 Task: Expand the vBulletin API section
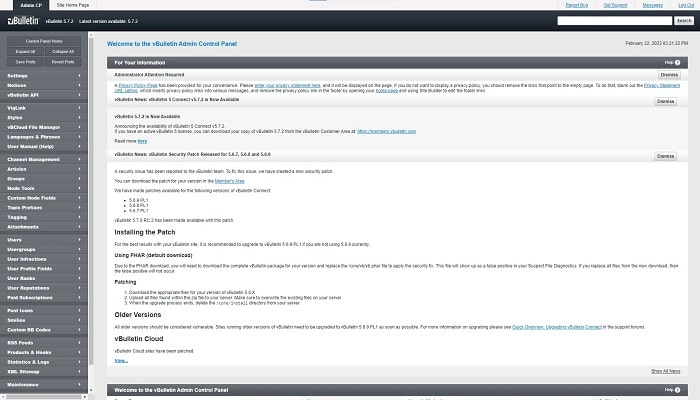click(x=44, y=95)
